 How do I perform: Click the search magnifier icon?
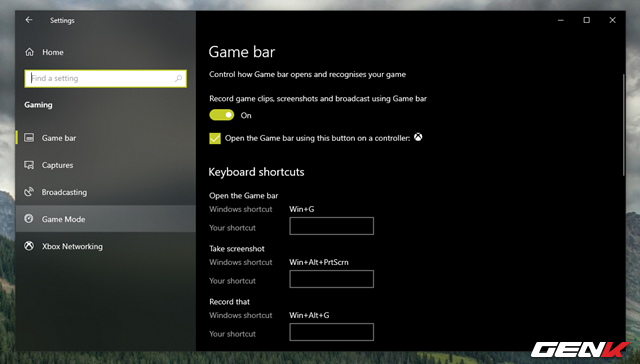click(178, 78)
